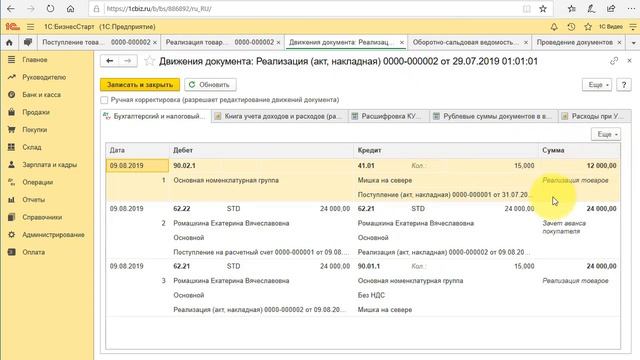Image resolution: width=640 pixels, height=360 pixels.
Task: Navigate back with form arrow button
Action: [x=109, y=61]
